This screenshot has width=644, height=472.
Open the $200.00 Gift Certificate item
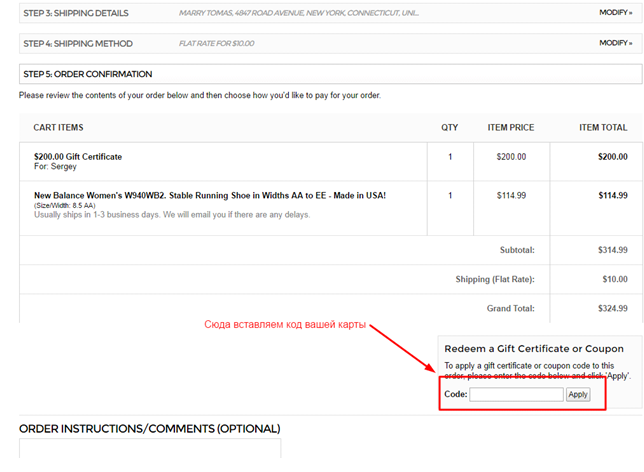(x=78, y=157)
